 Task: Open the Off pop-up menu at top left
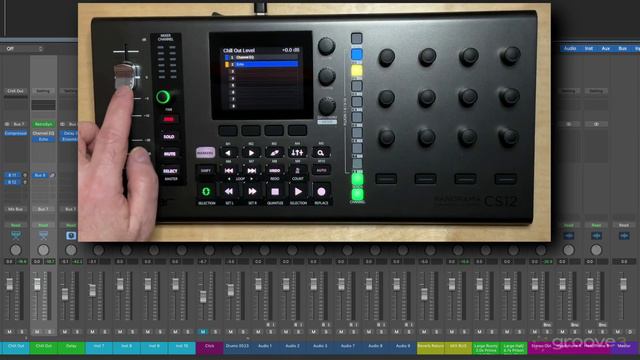(23, 49)
